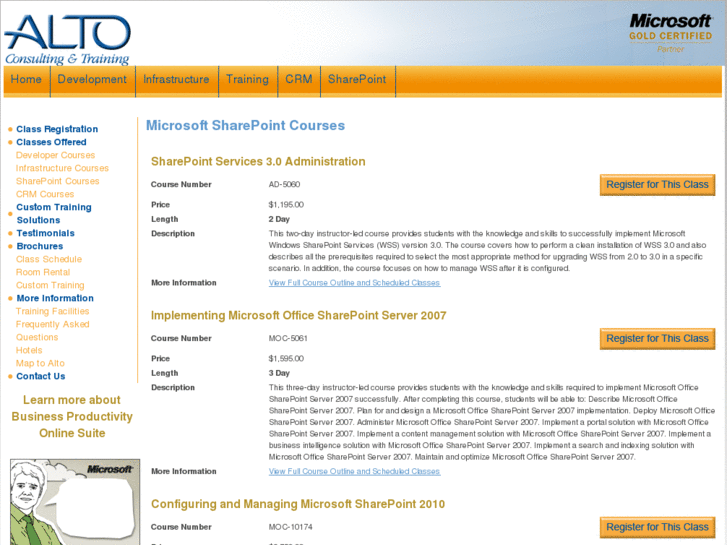The height and width of the screenshot is (545, 727).
Task: Select SharePoint Courses sidebar link
Action: pyautogui.click(x=57, y=181)
